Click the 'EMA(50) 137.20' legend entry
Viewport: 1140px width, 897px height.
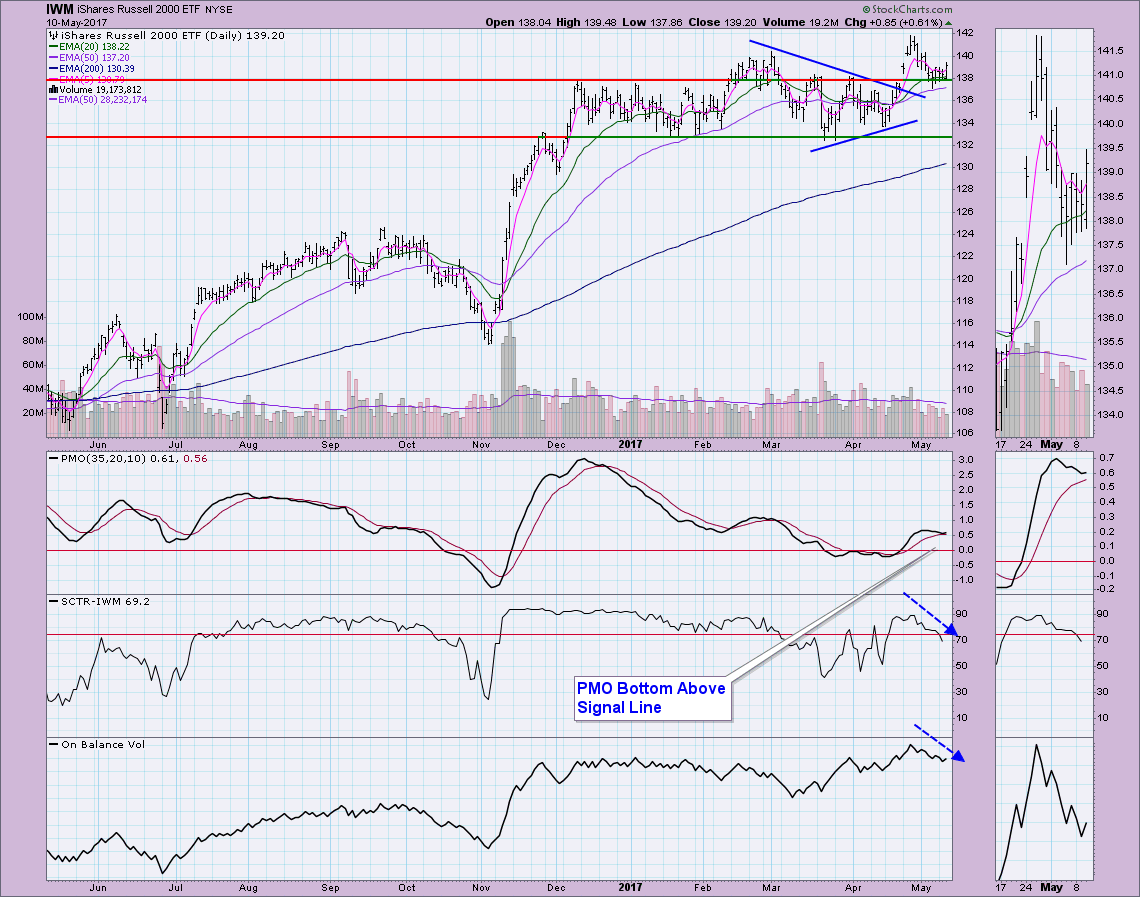(x=95, y=57)
